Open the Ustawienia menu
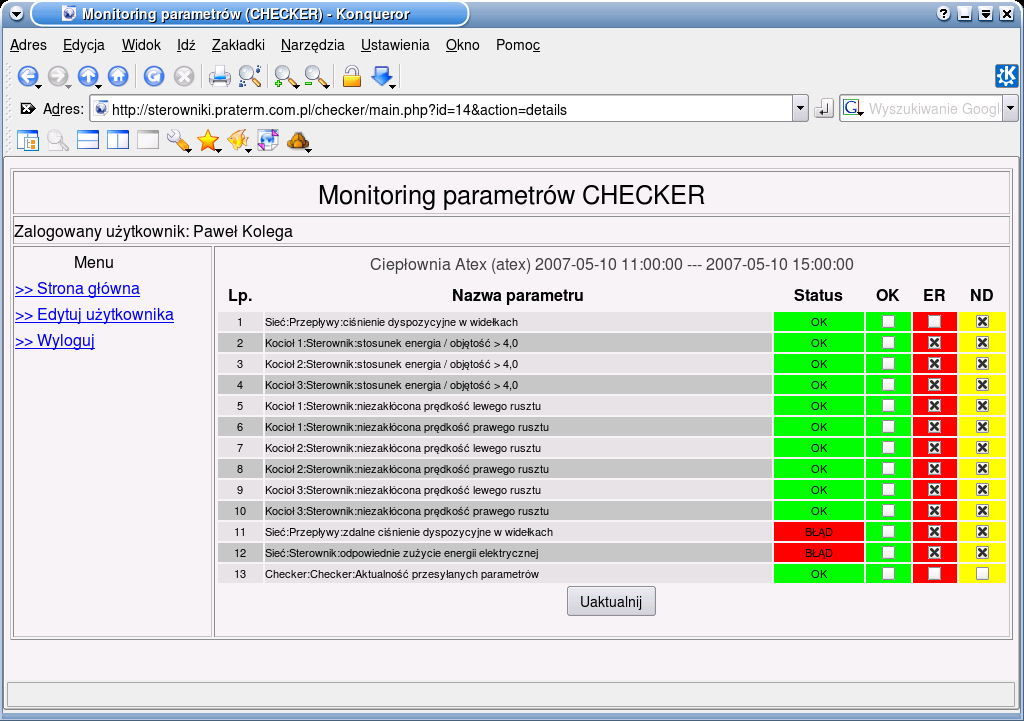Viewport: 1024px width, 721px height. (395, 45)
